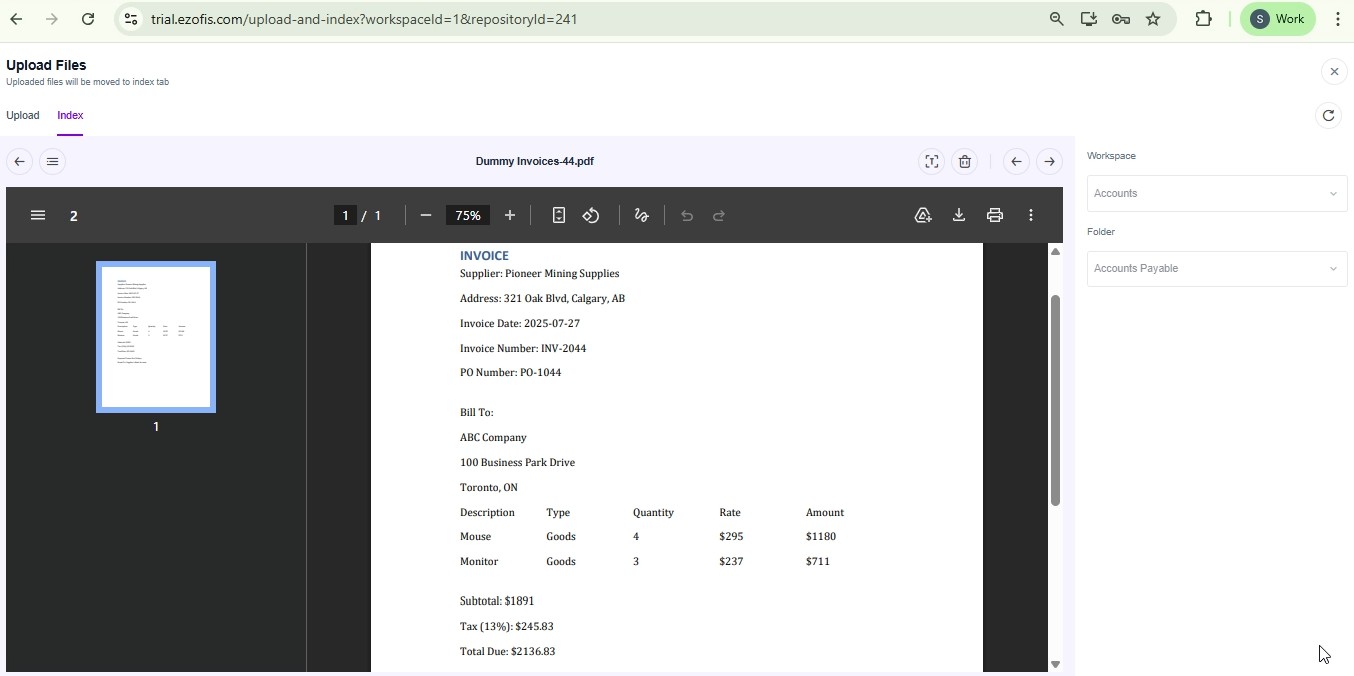Save PDF to Google Drive
This screenshot has height=676, width=1354.
click(923, 216)
